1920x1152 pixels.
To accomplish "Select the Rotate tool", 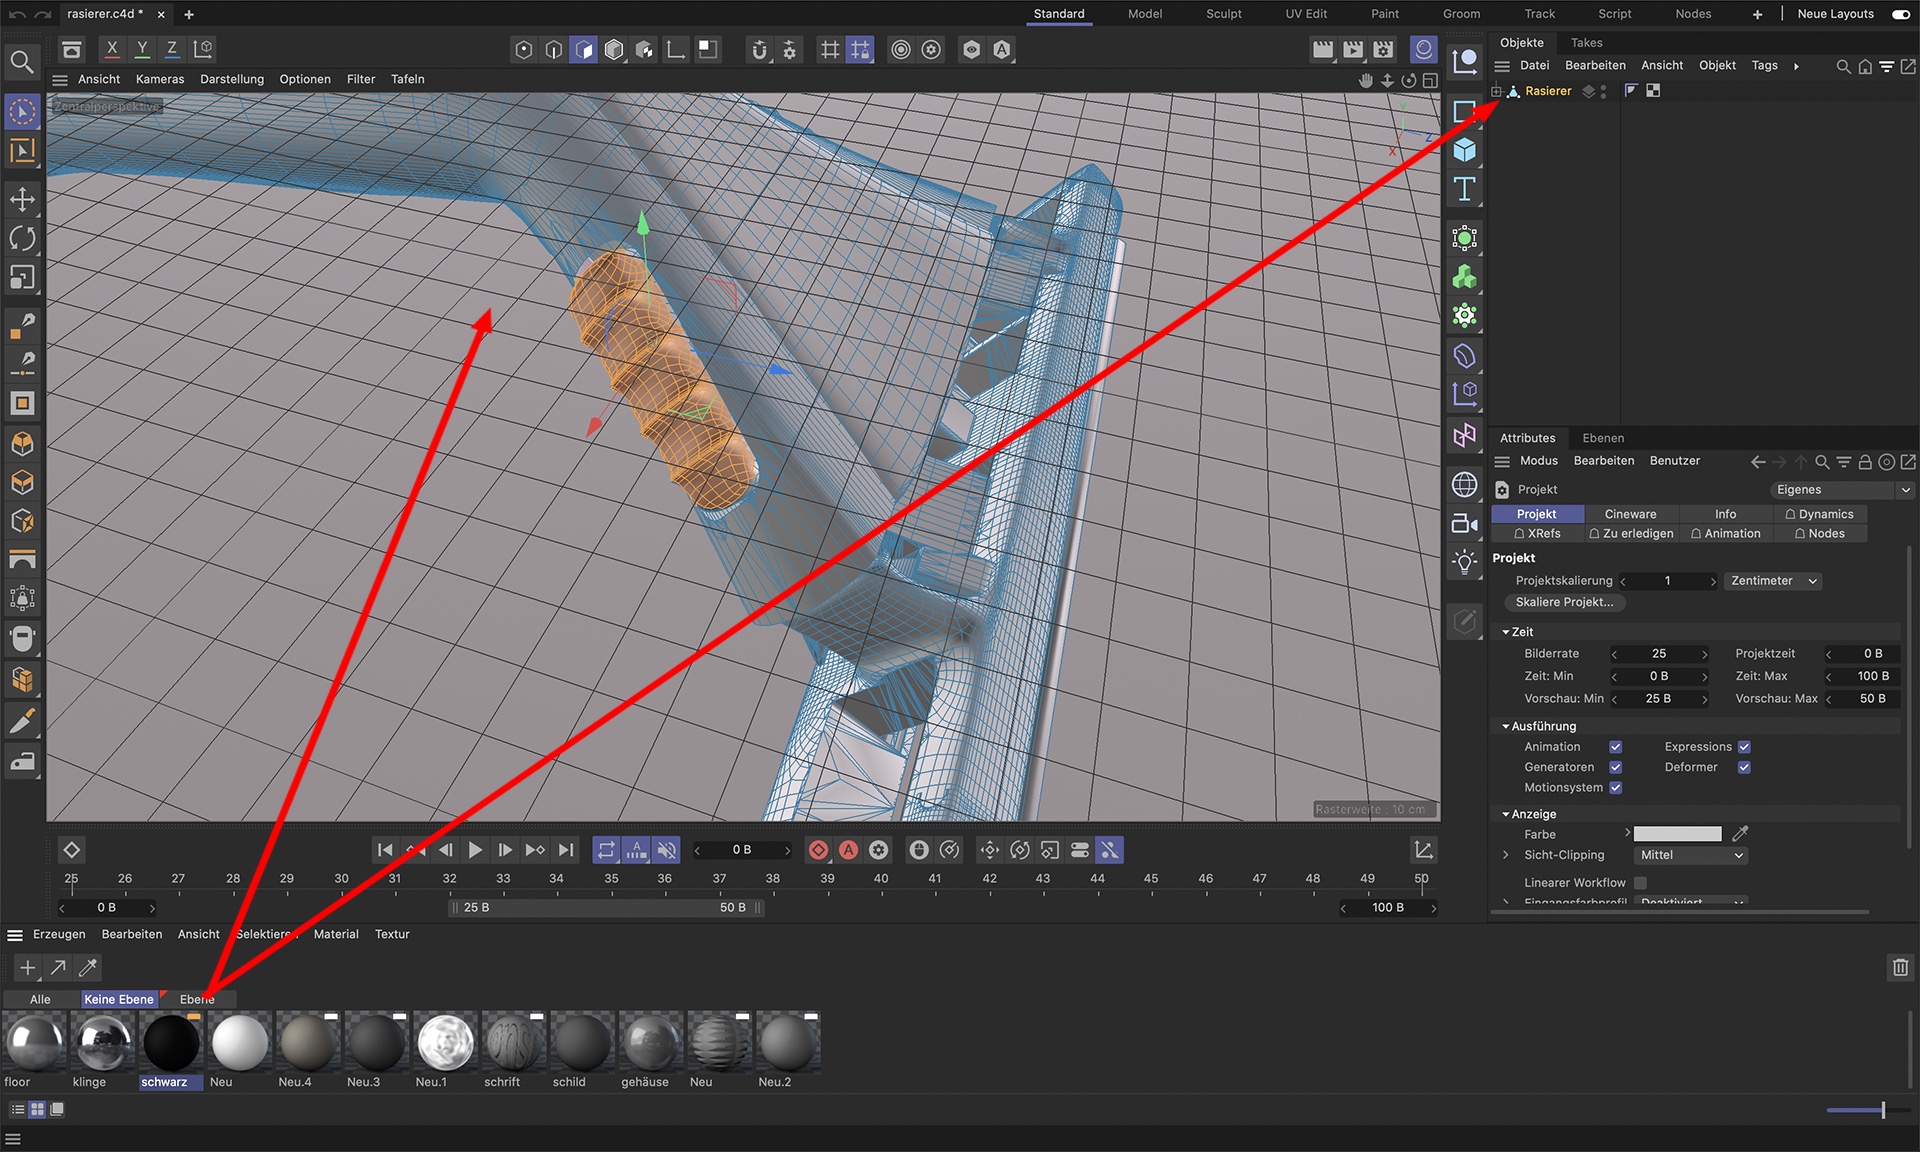I will pyautogui.click(x=22, y=238).
